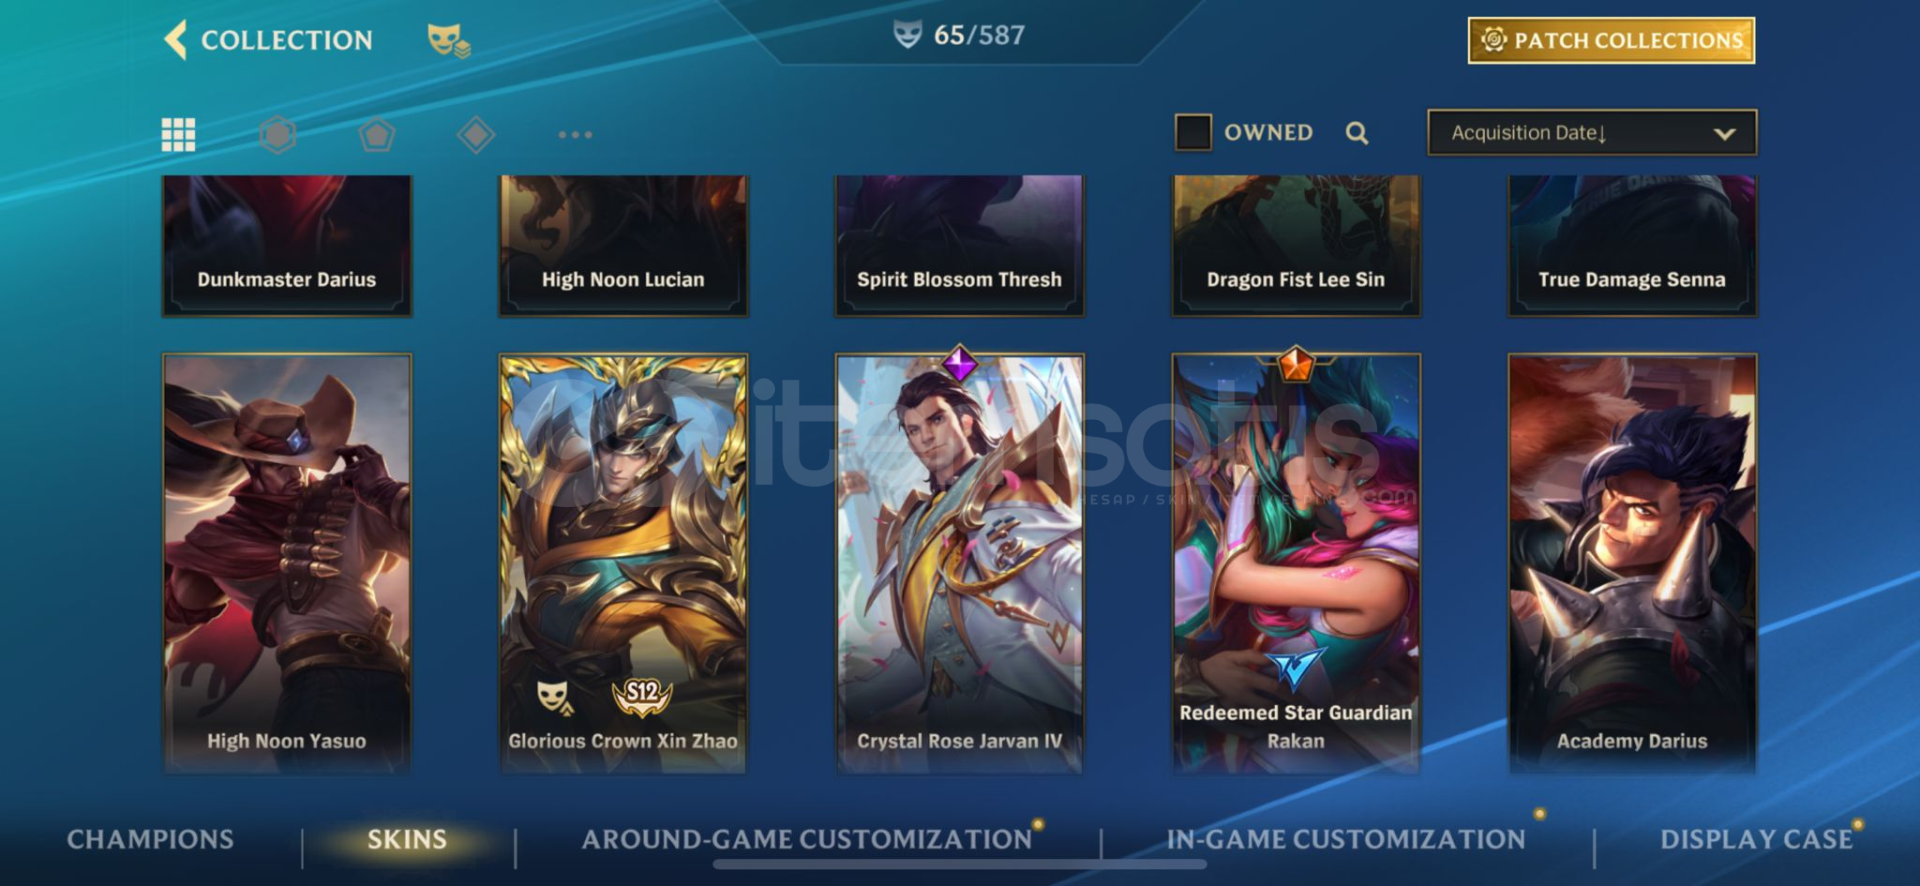Filter skins by hexagon rarity icon

278,134
